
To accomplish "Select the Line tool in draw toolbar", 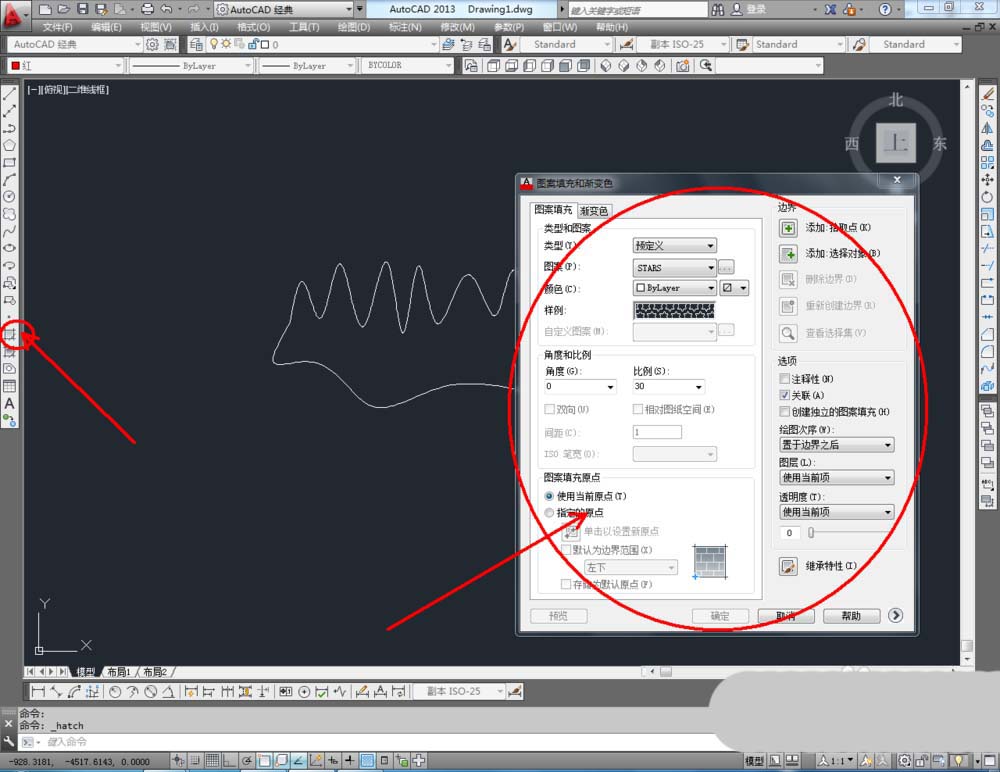I will coord(9,94).
